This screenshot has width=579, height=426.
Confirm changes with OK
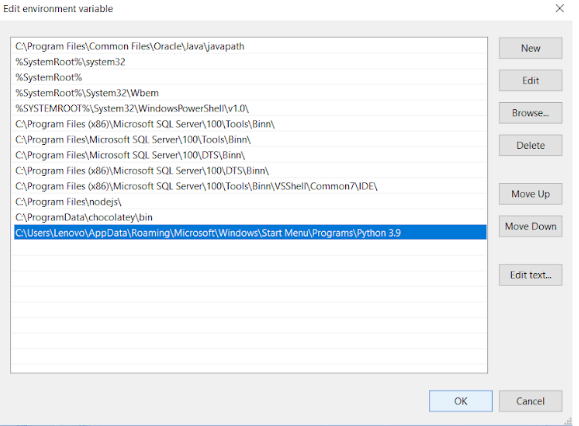pos(460,401)
